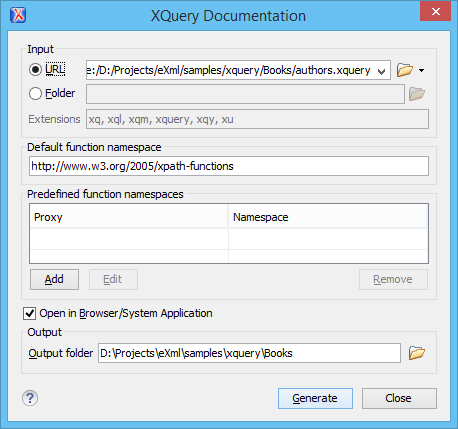Click the Folder path input field
This screenshot has width=458, height=429.
(245, 94)
